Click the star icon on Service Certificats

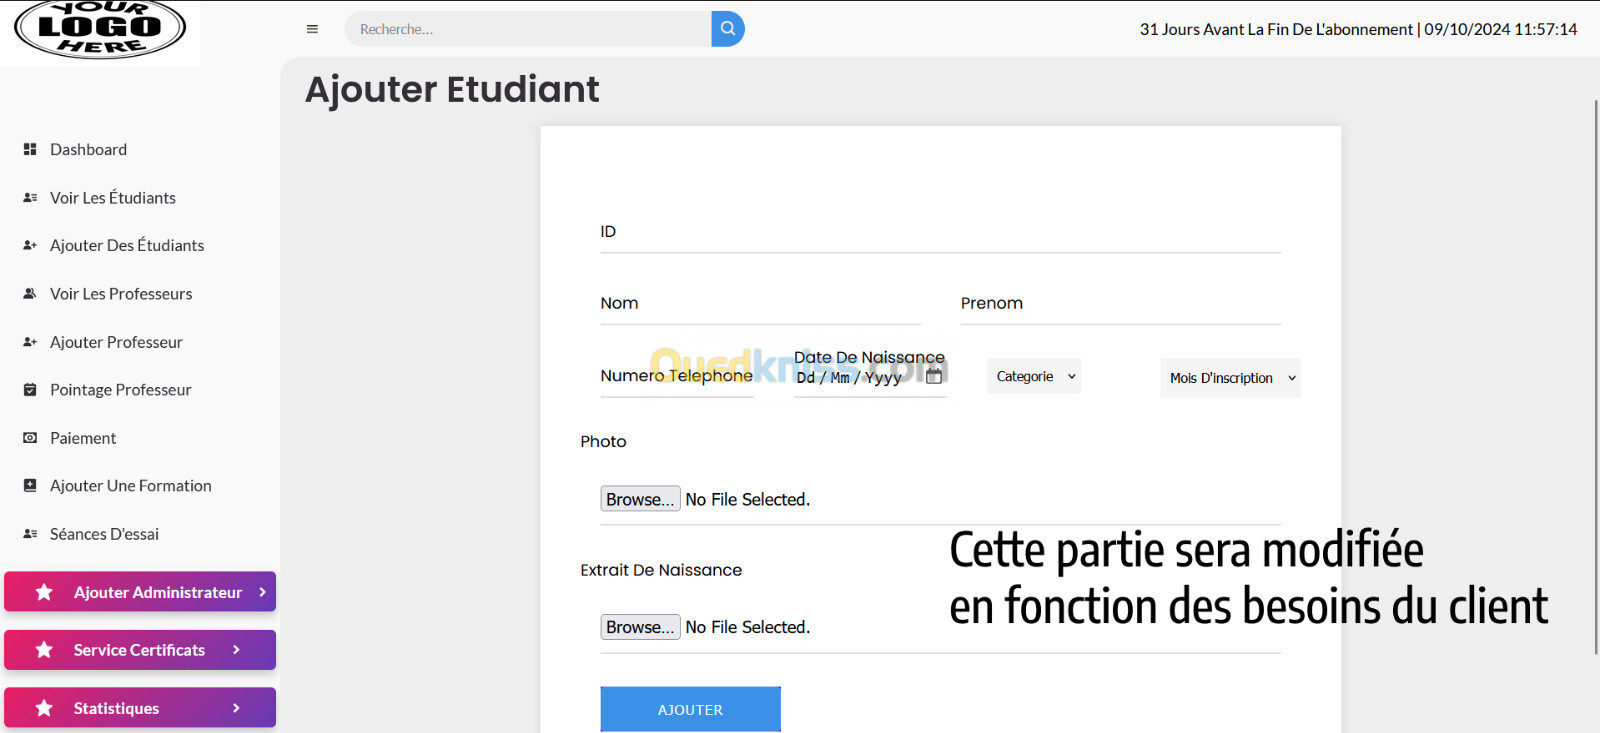[44, 650]
